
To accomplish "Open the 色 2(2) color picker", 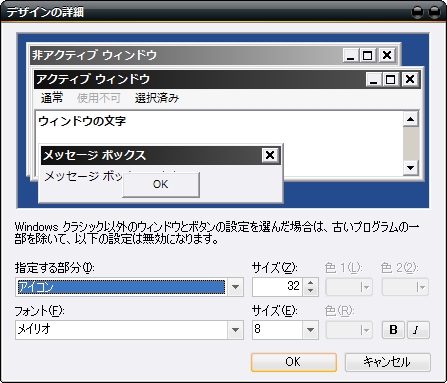I will pos(405,287).
